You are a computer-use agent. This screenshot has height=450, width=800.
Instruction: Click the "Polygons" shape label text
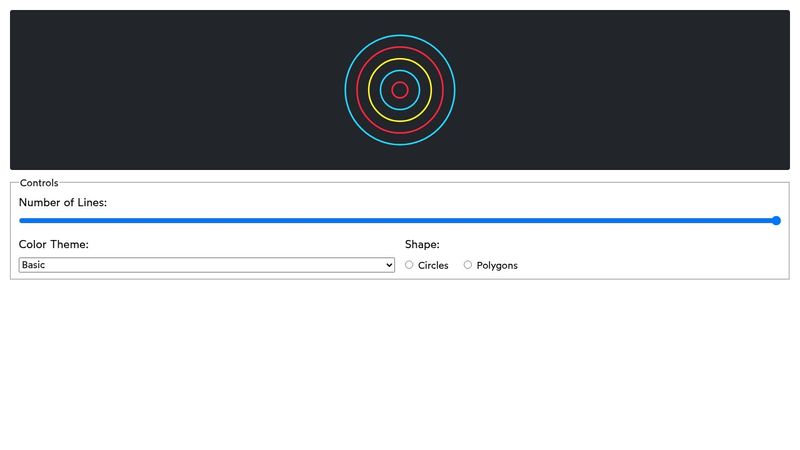point(497,266)
